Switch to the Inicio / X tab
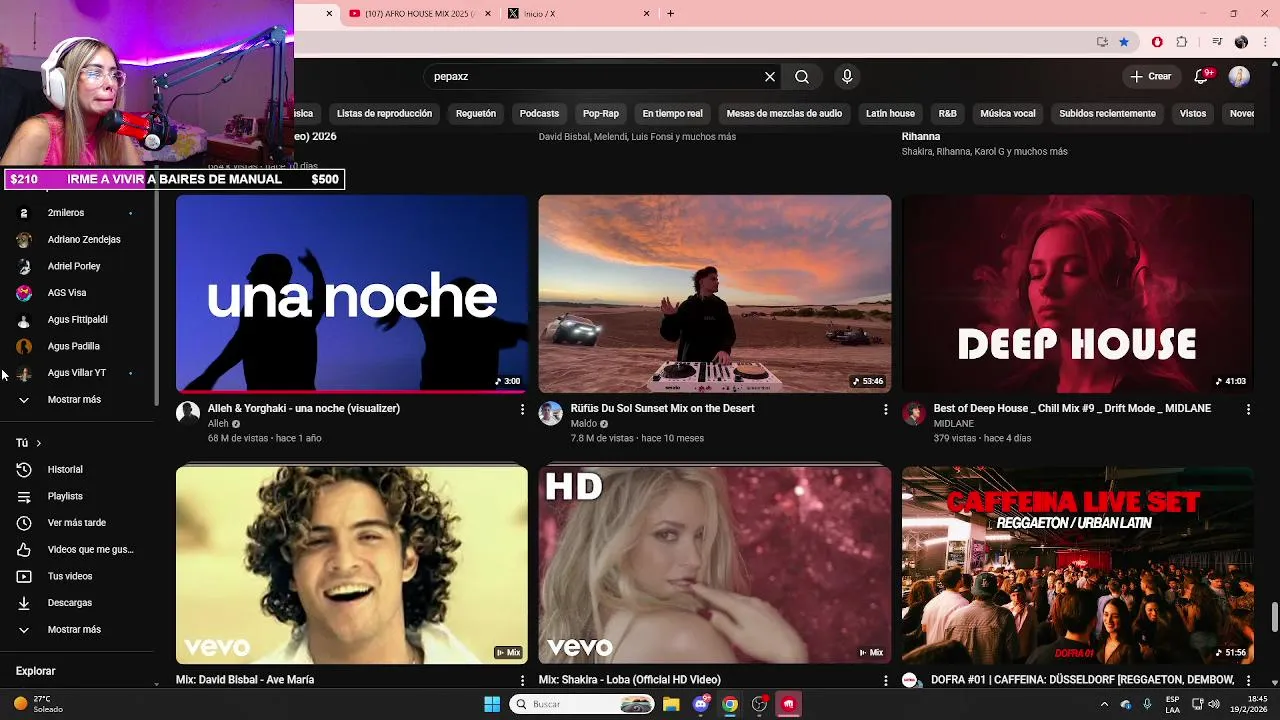1280x720 pixels. [577, 13]
